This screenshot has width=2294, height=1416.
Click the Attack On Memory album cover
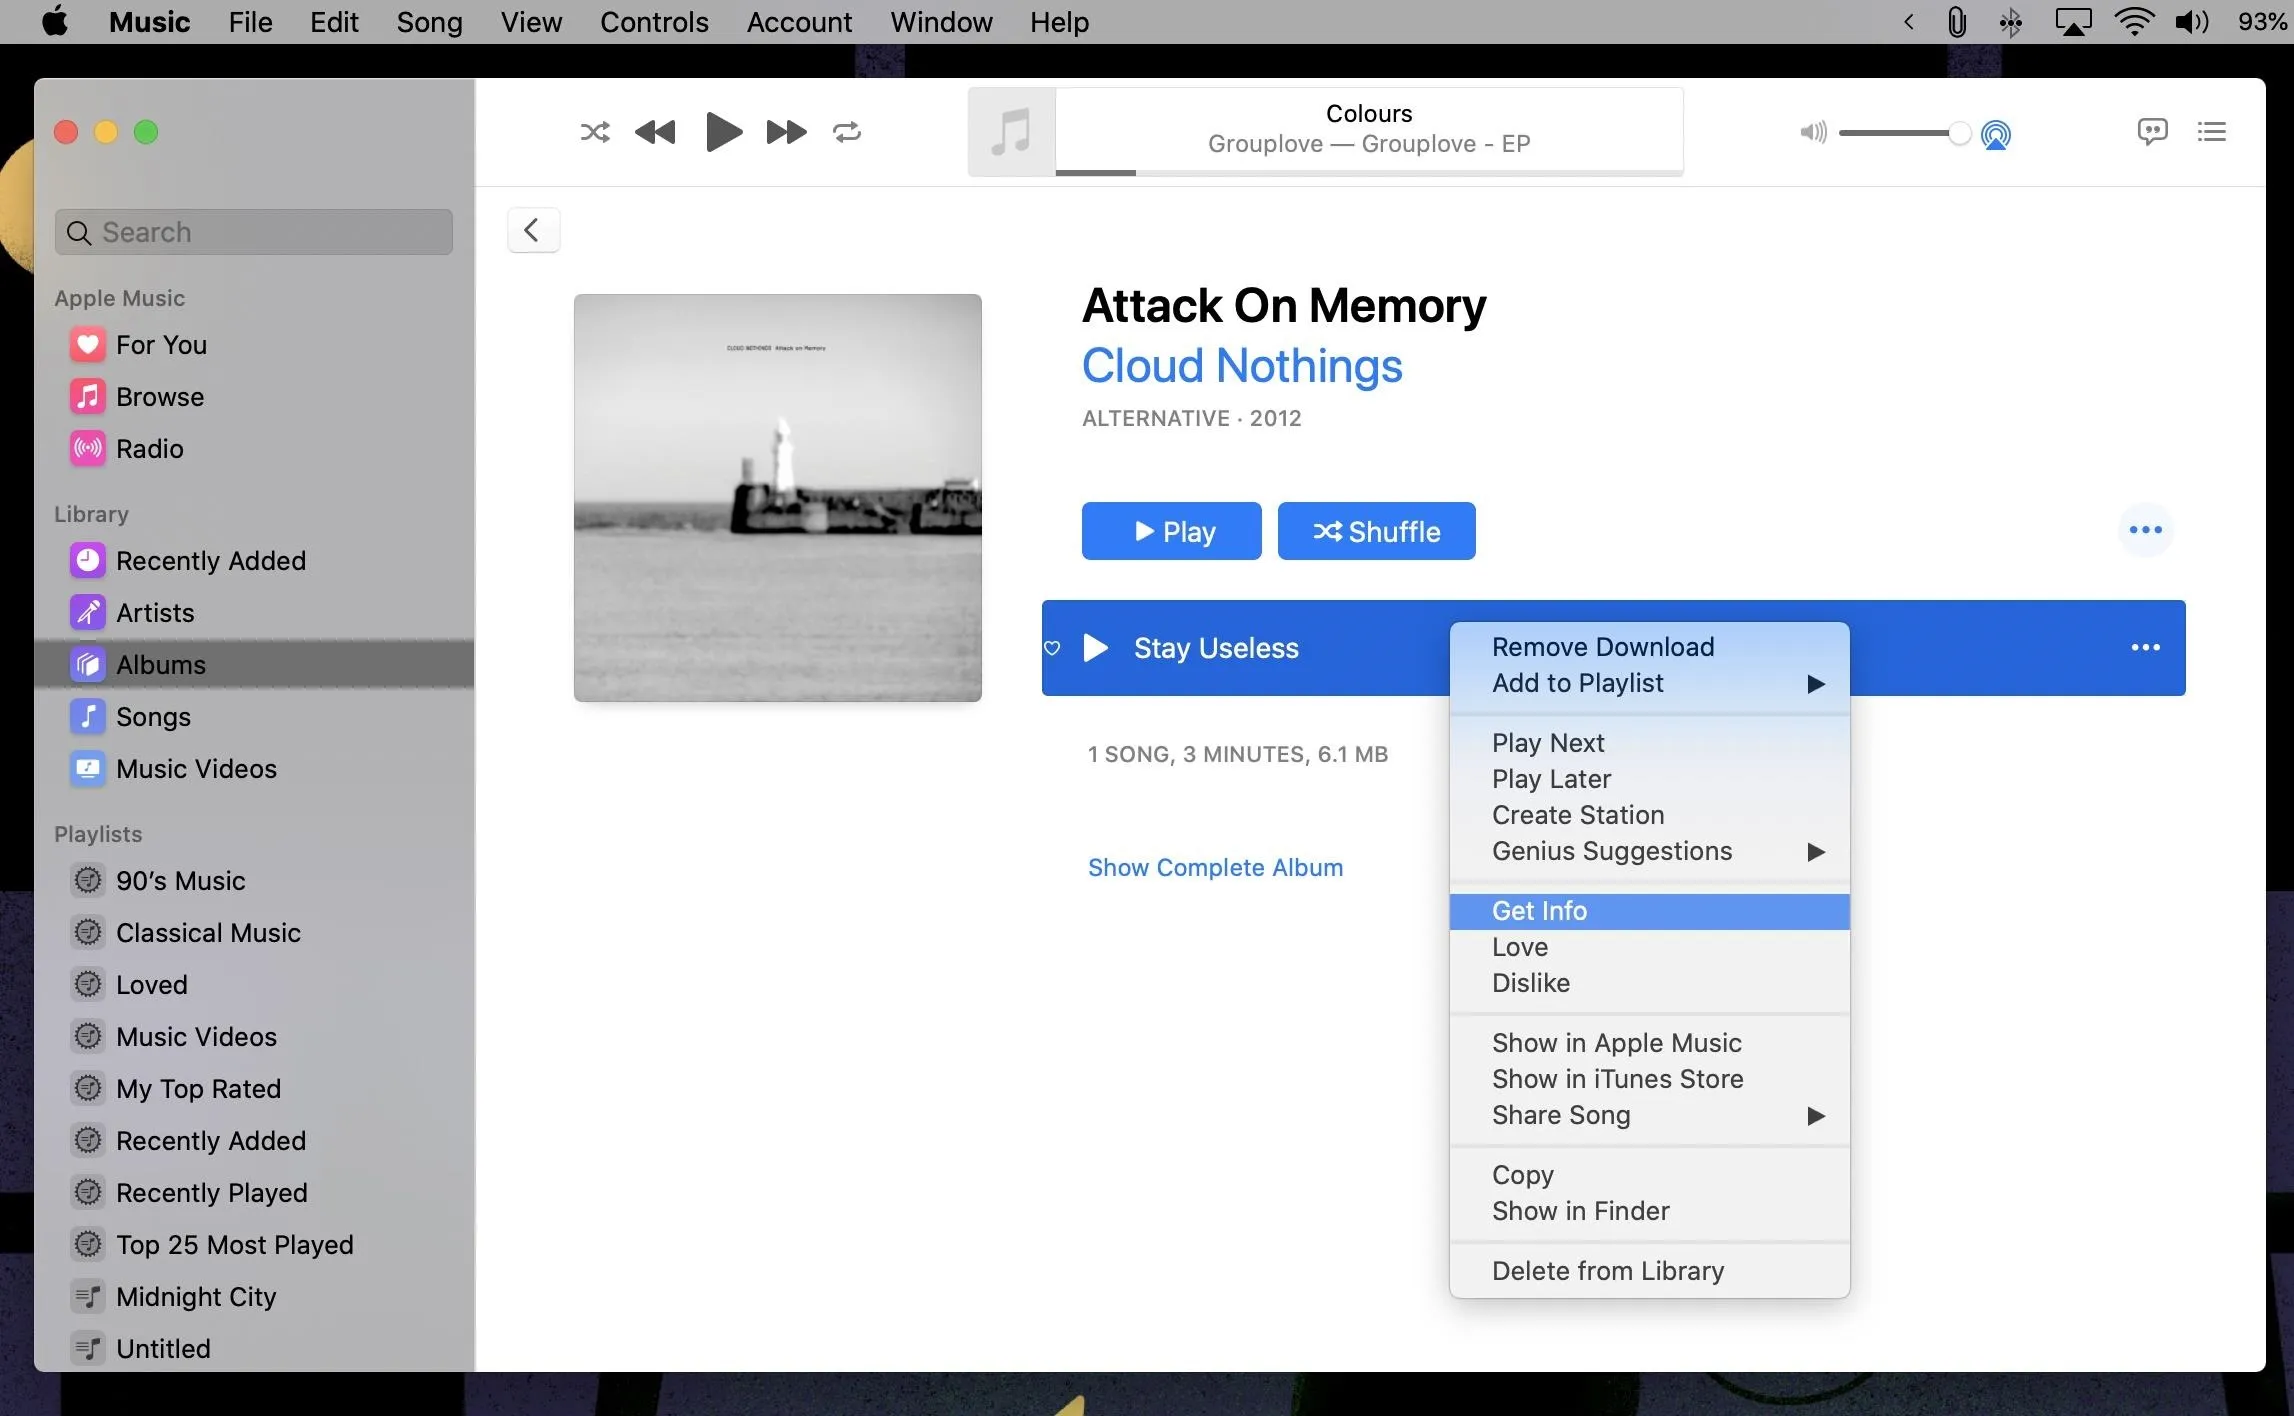point(777,498)
